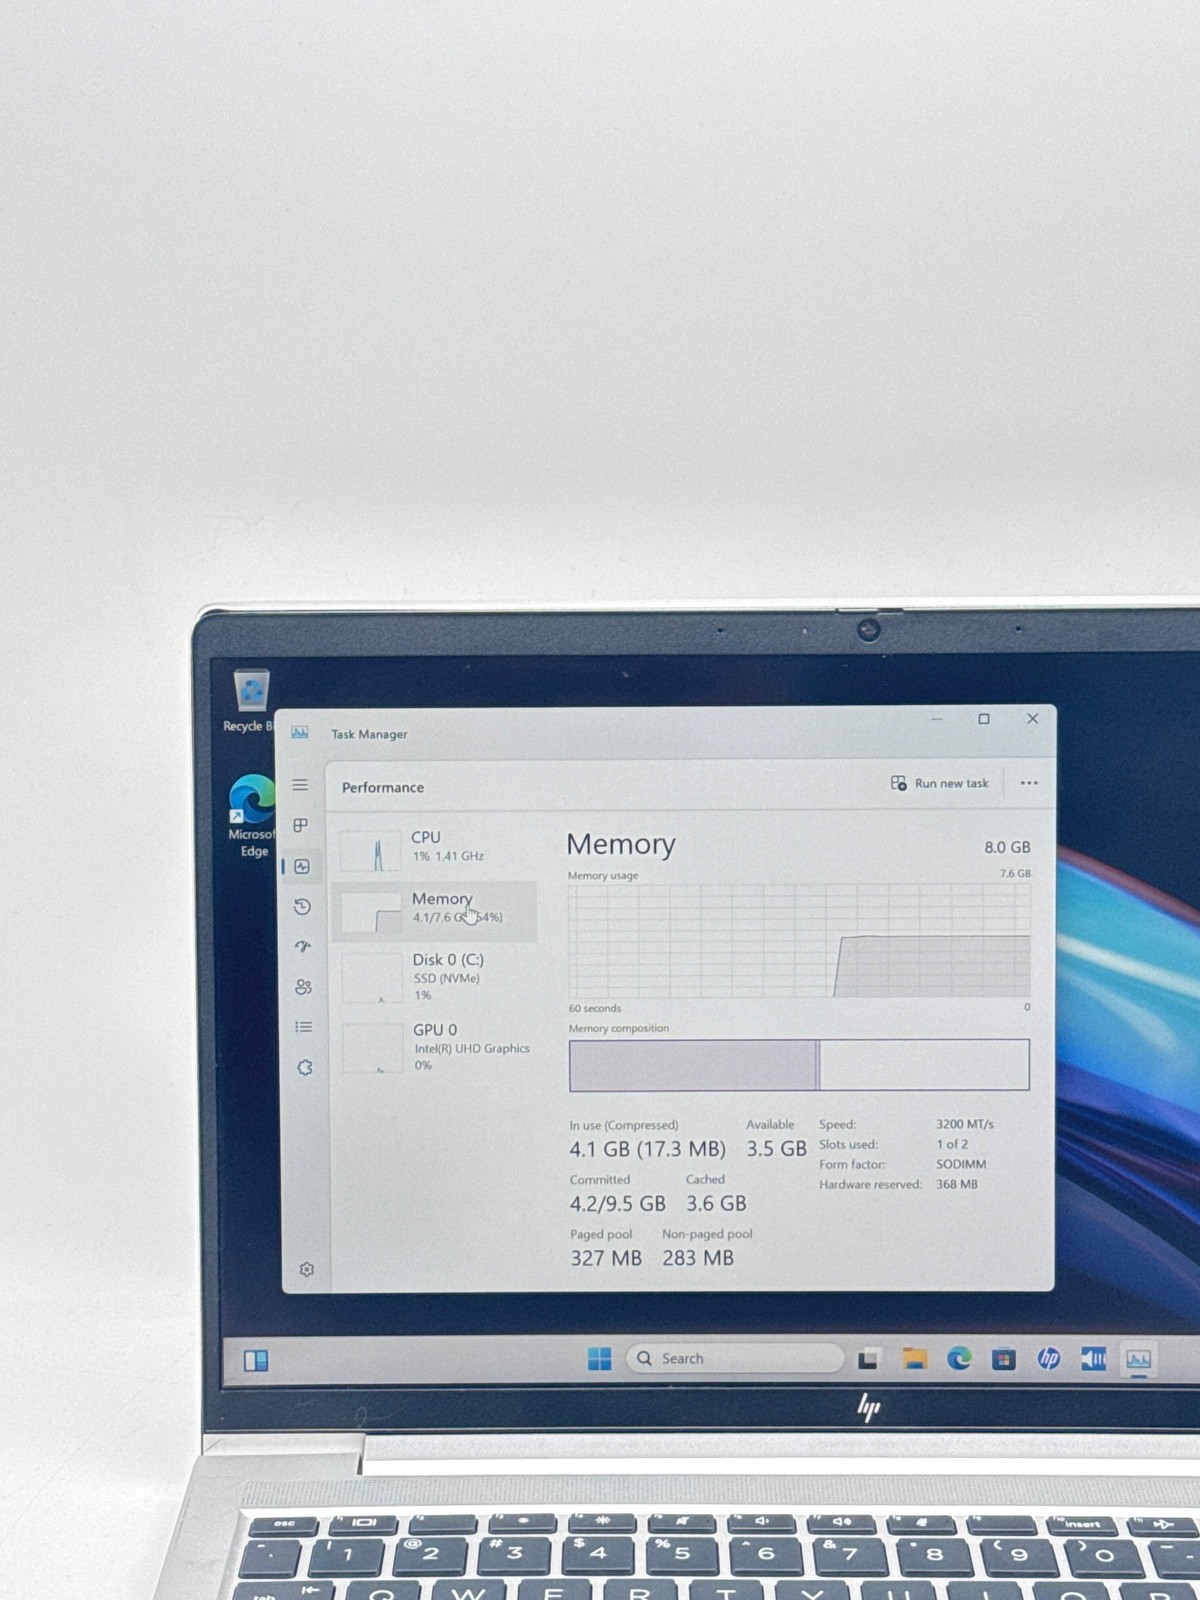Click the '4.2/9.5 GB' committed value
This screenshot has width=1200, height=1600.
pos(618,1203)
